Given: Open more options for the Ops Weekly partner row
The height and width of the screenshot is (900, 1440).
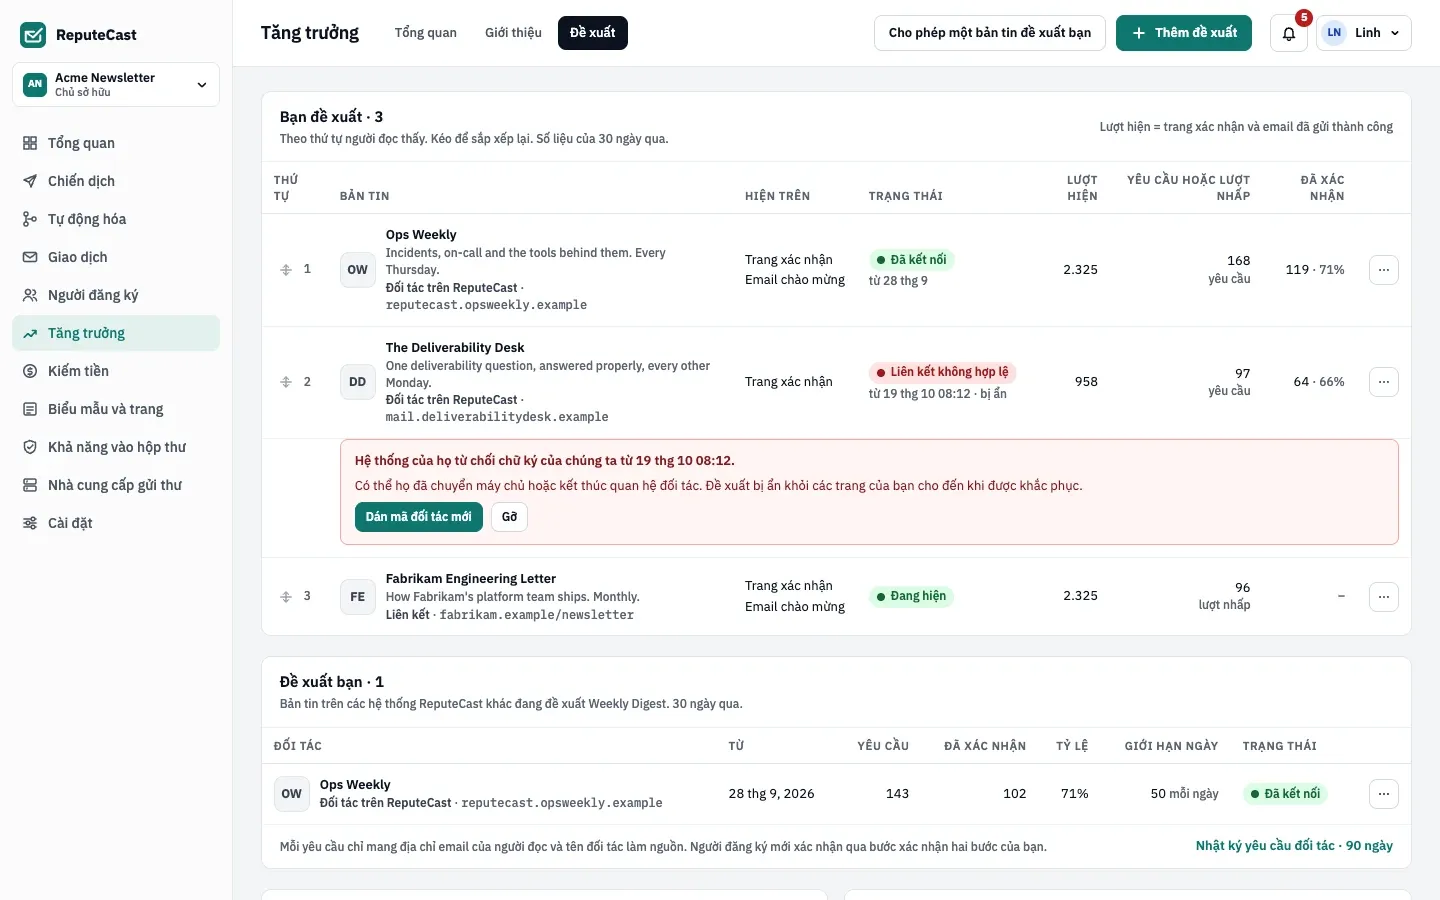Looking at the screenshot, I should (x=1384, y=794).
